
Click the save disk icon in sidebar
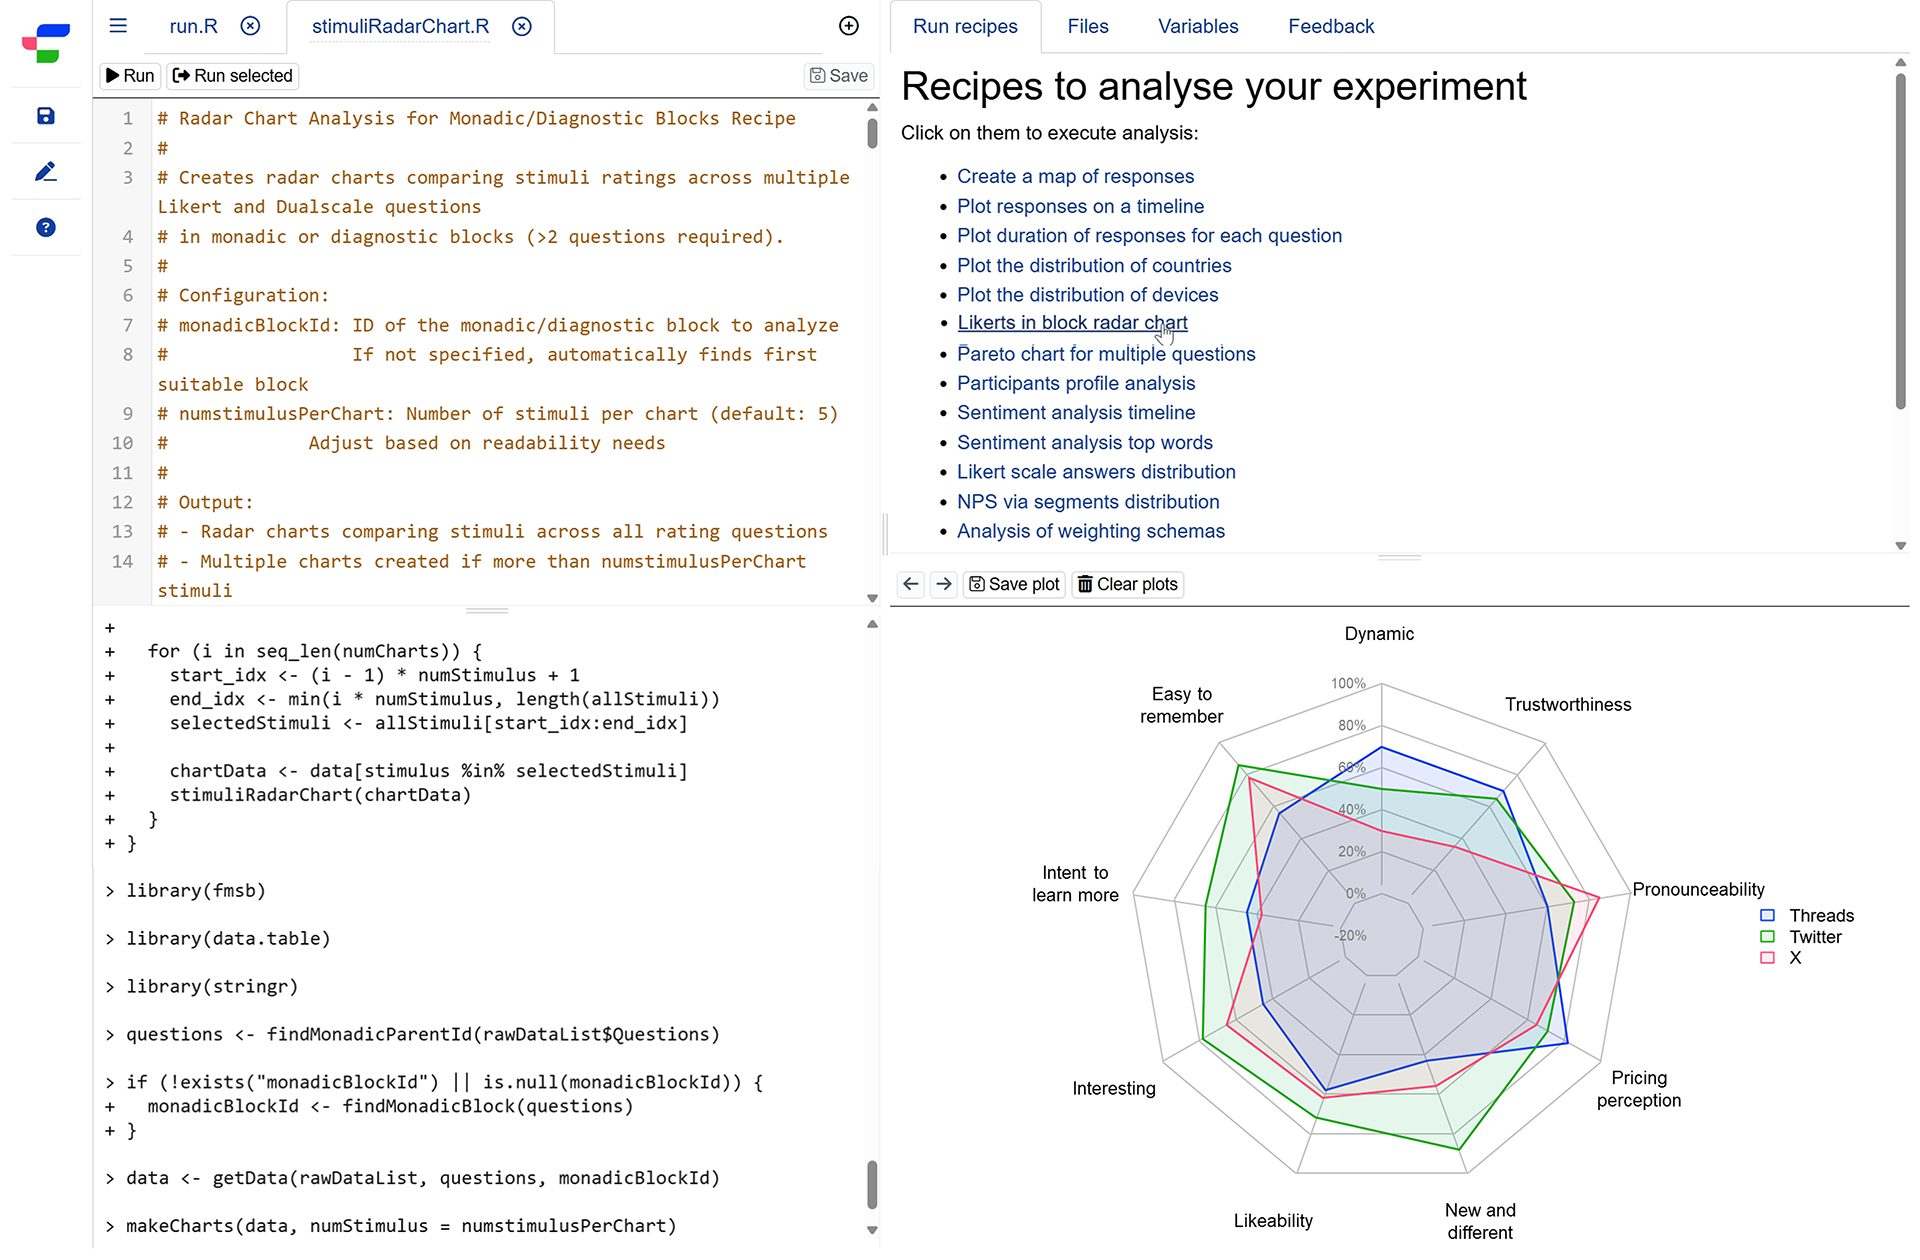point(46,116)
